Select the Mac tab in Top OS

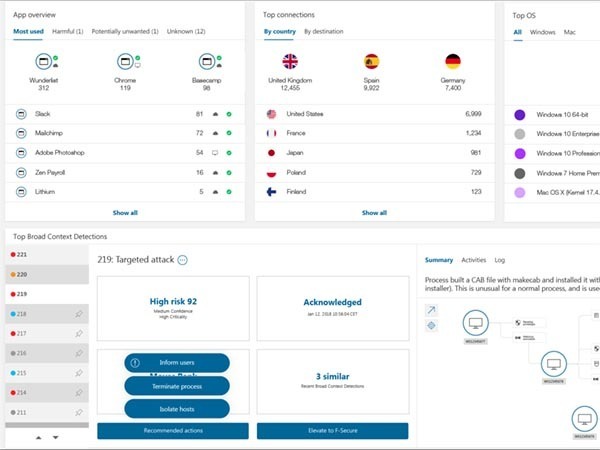(x=569, y=32)
